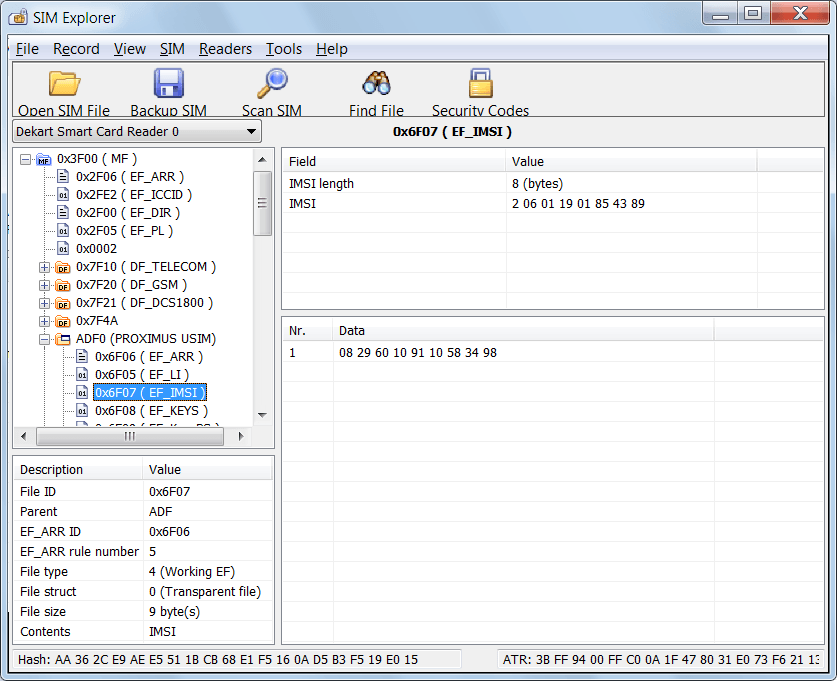Click the Open SIM File folder icon
The width and height of the screenshot is (837, 681).
[63, 82]
